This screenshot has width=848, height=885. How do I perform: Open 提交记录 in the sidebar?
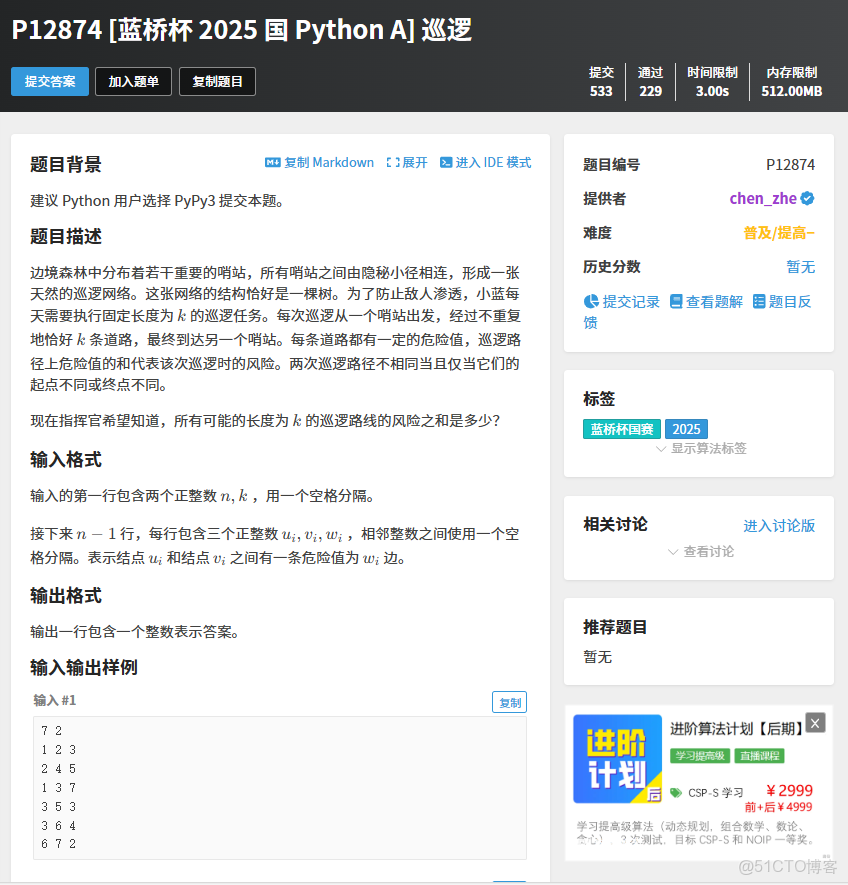(620, 301)
